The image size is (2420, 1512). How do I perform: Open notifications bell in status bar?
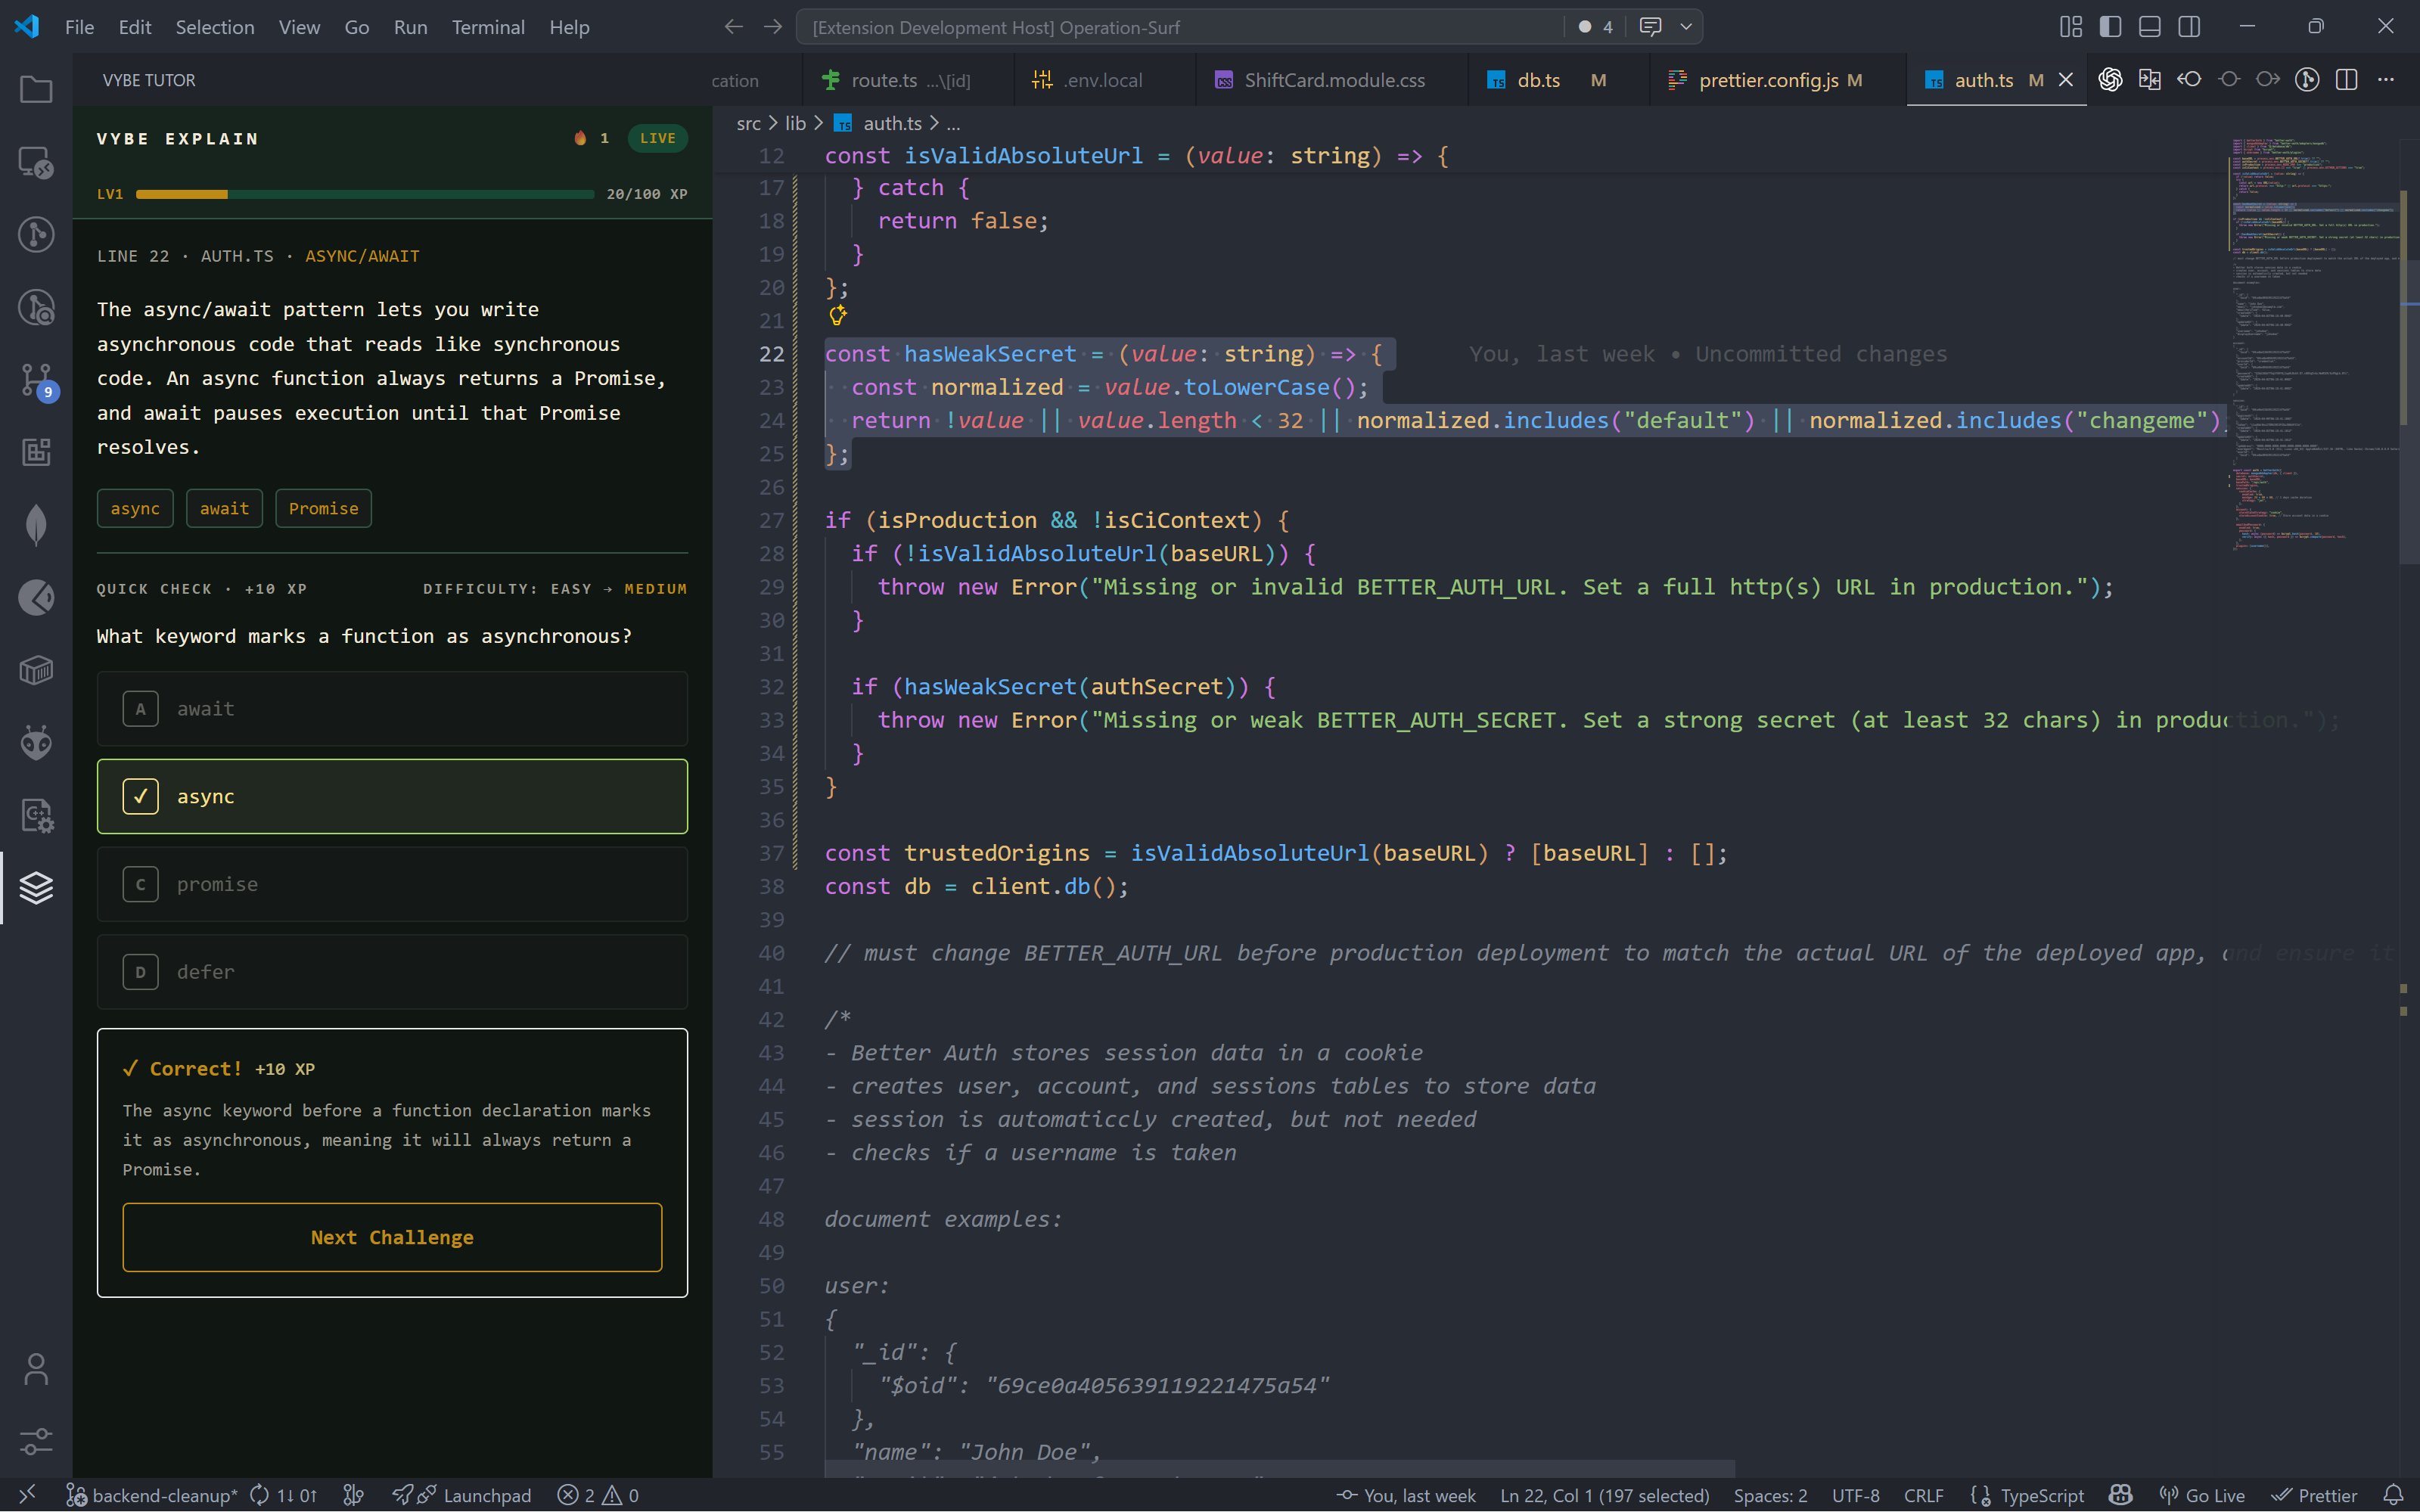point(2393,1495)
